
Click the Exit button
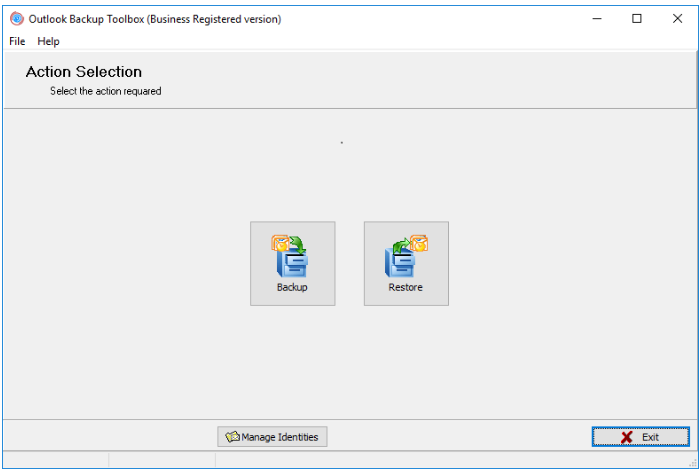pyautogui.click(x=641, y=437)
